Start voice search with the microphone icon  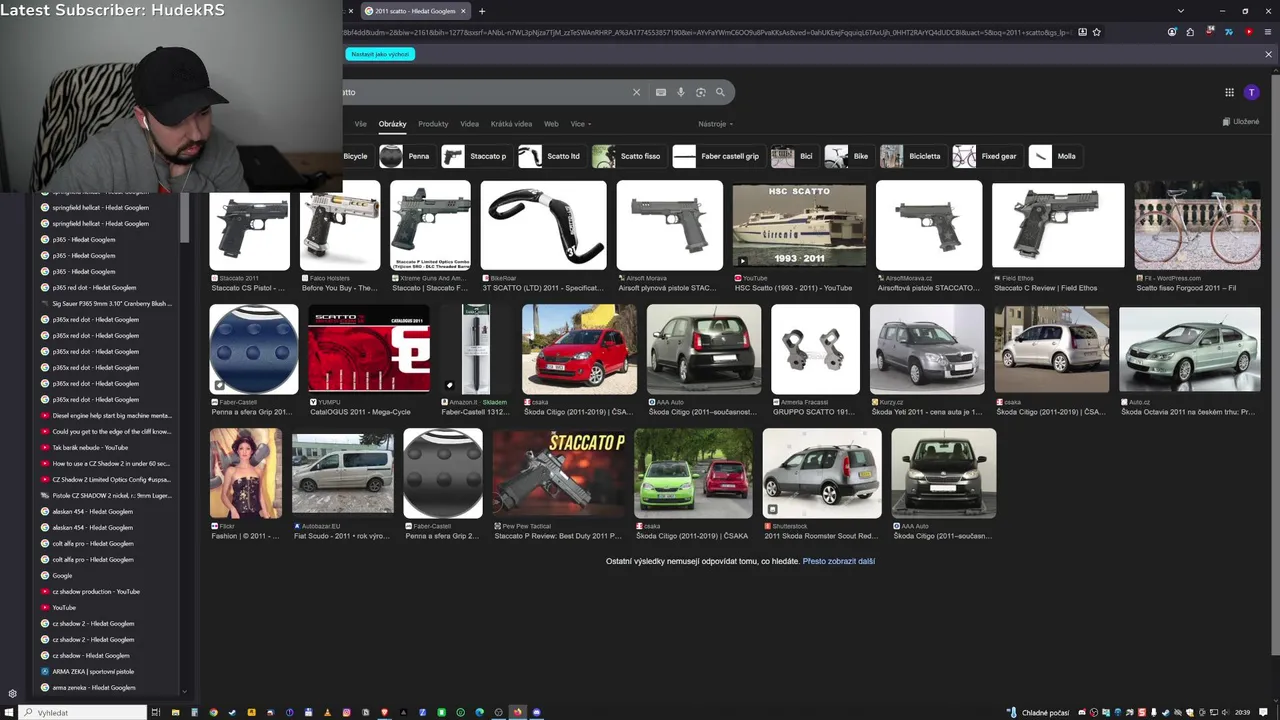coord(681,92)
